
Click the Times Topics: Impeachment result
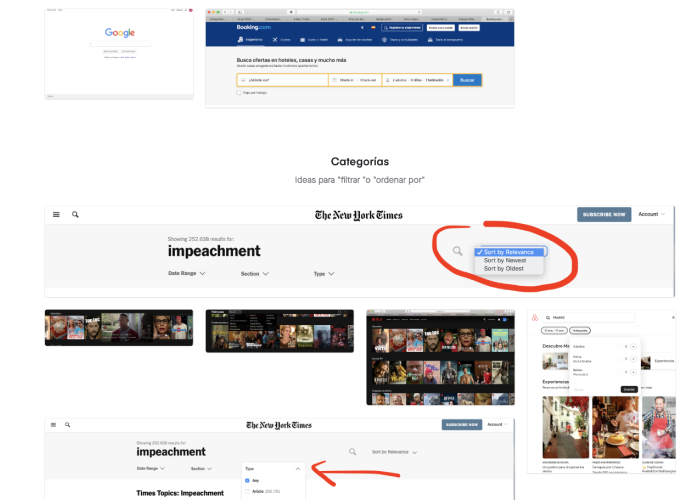point(180,493)
